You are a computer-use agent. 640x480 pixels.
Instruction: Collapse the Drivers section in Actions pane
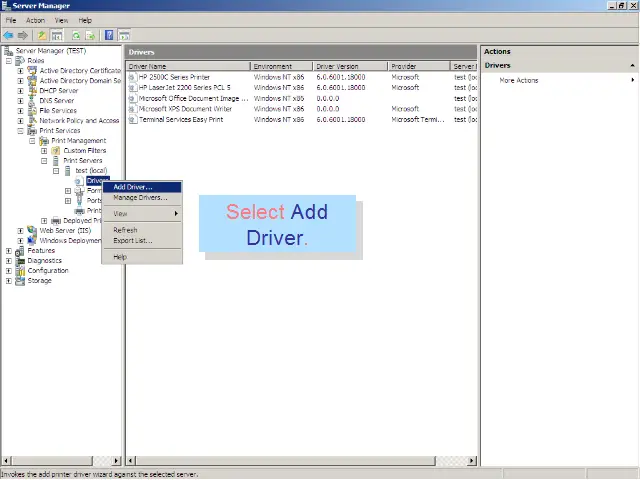pyautogui.click(x=632, y=66)
